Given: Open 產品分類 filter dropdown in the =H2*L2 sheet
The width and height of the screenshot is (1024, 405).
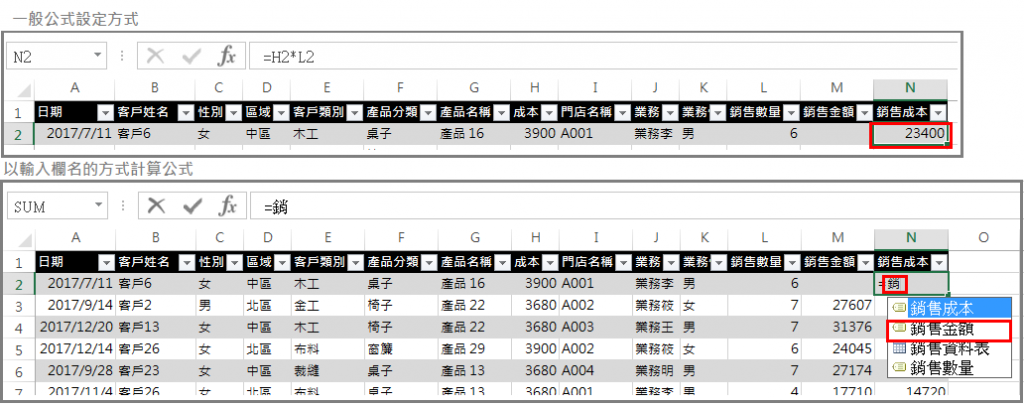Looking at the screenshot, I should [427, 112].
